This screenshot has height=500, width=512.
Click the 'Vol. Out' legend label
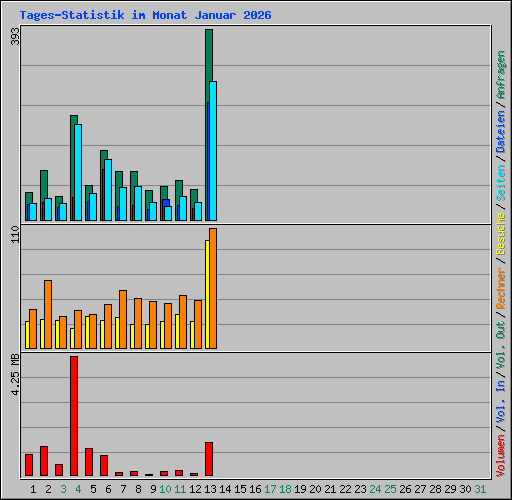pos(501,345)
